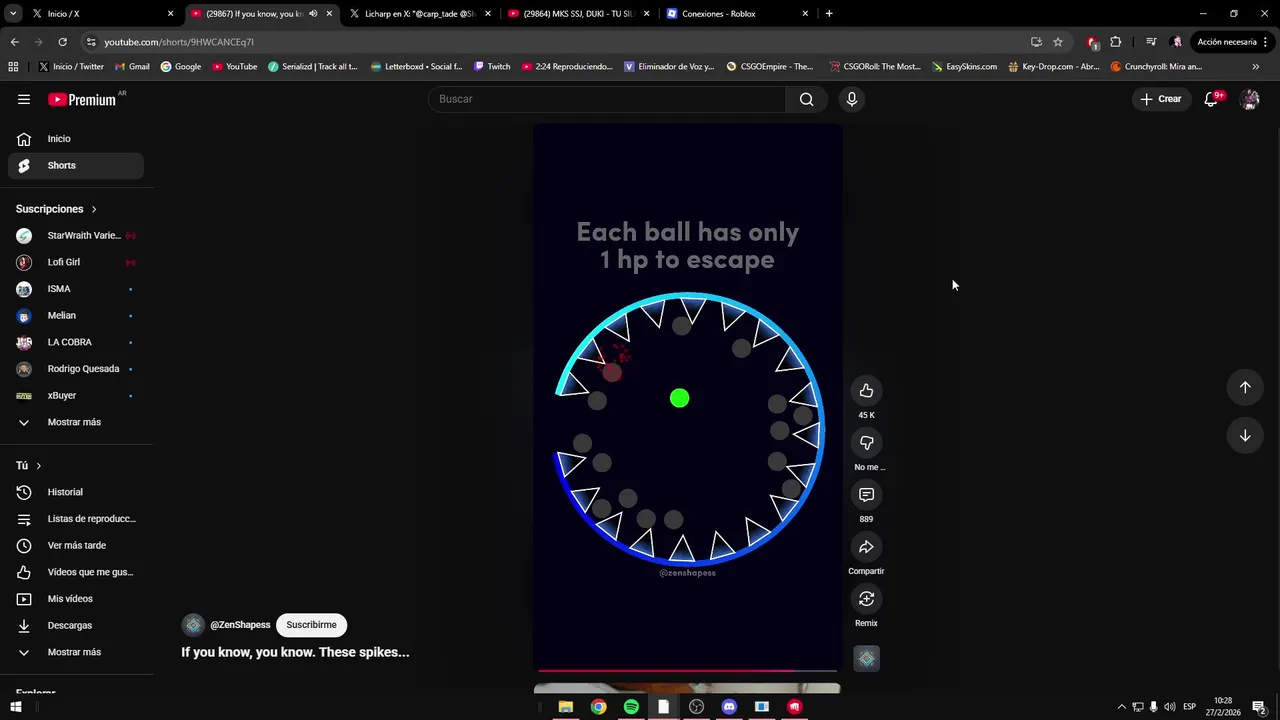Open Spotify from the taskbar
Viewport: 1280px width, 720px height.
(631, 707)
